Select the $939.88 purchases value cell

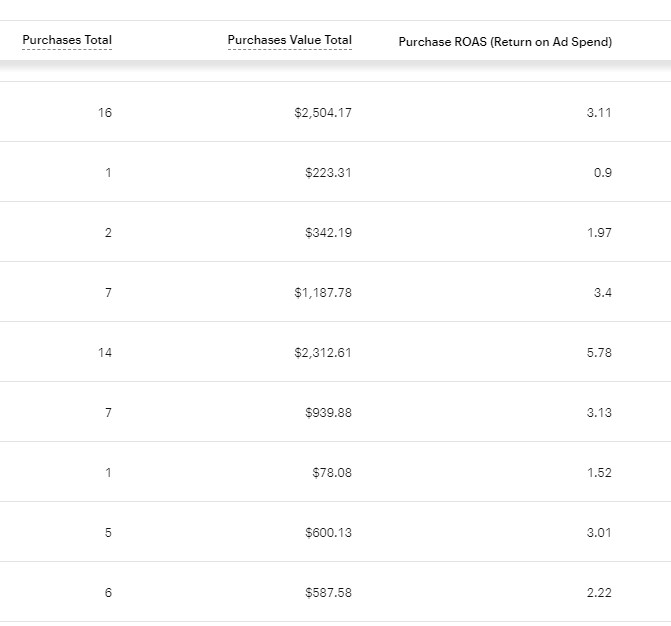328,413
